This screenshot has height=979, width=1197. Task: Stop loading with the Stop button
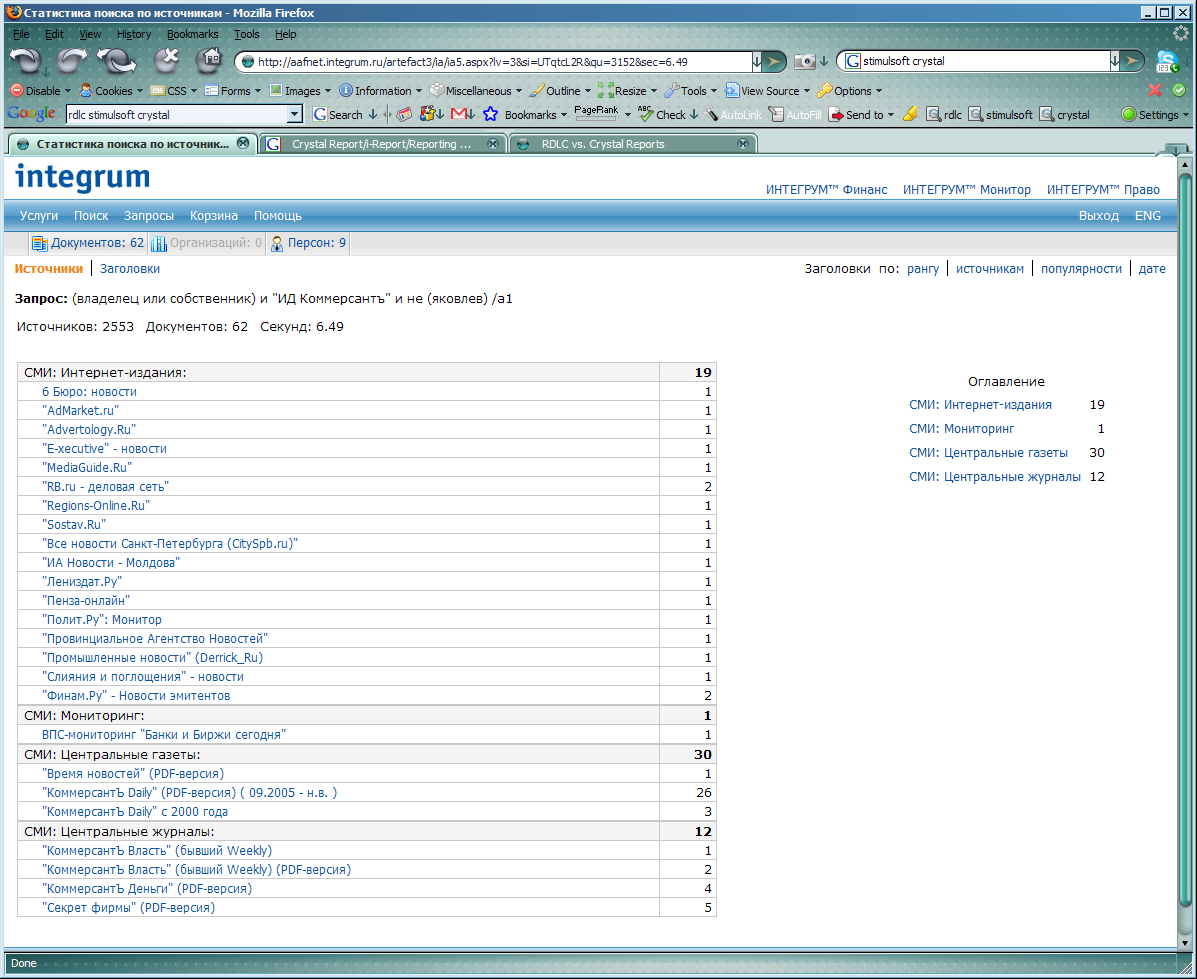[166, 61]
